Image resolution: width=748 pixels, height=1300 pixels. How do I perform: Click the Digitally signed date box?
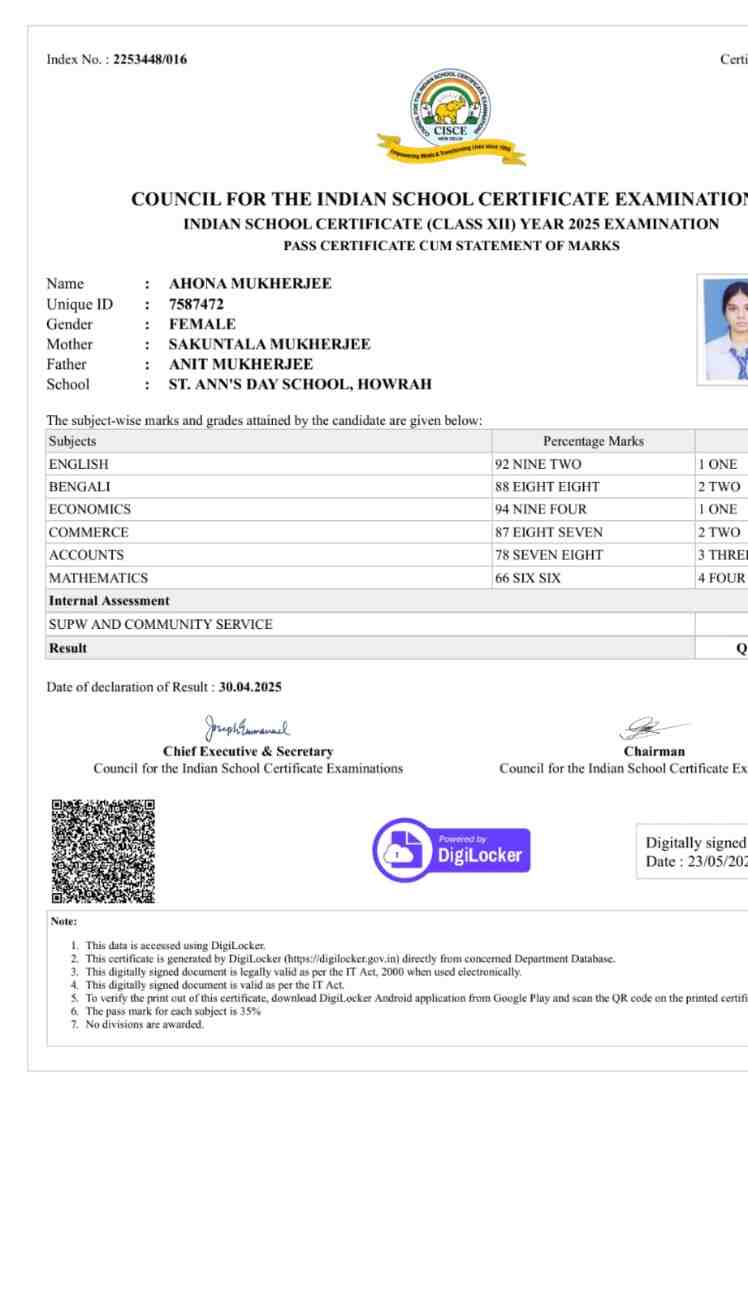694,852
